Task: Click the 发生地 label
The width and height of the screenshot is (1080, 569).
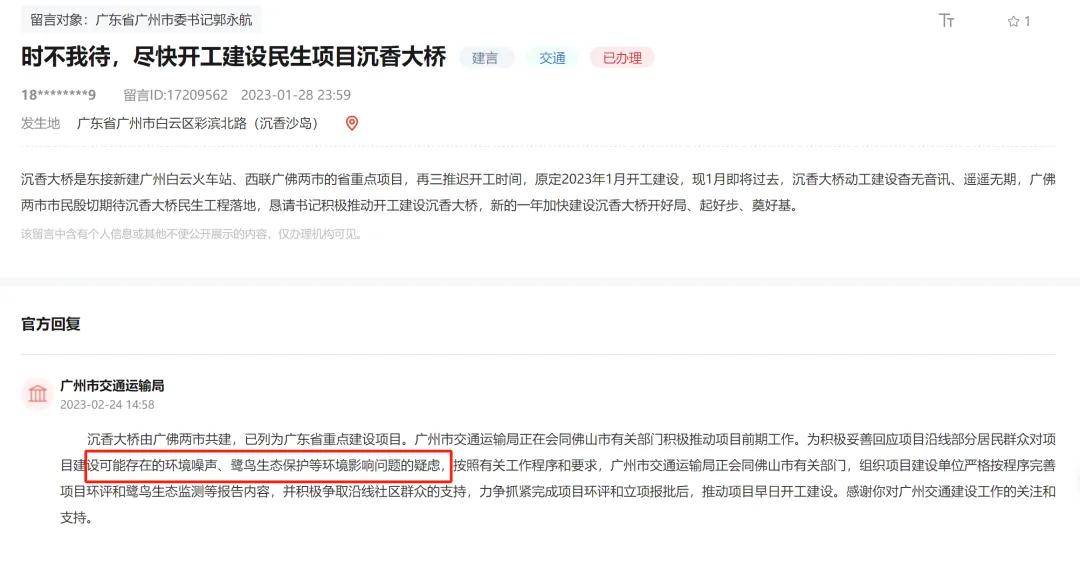Action: click(x=41, y=123)
